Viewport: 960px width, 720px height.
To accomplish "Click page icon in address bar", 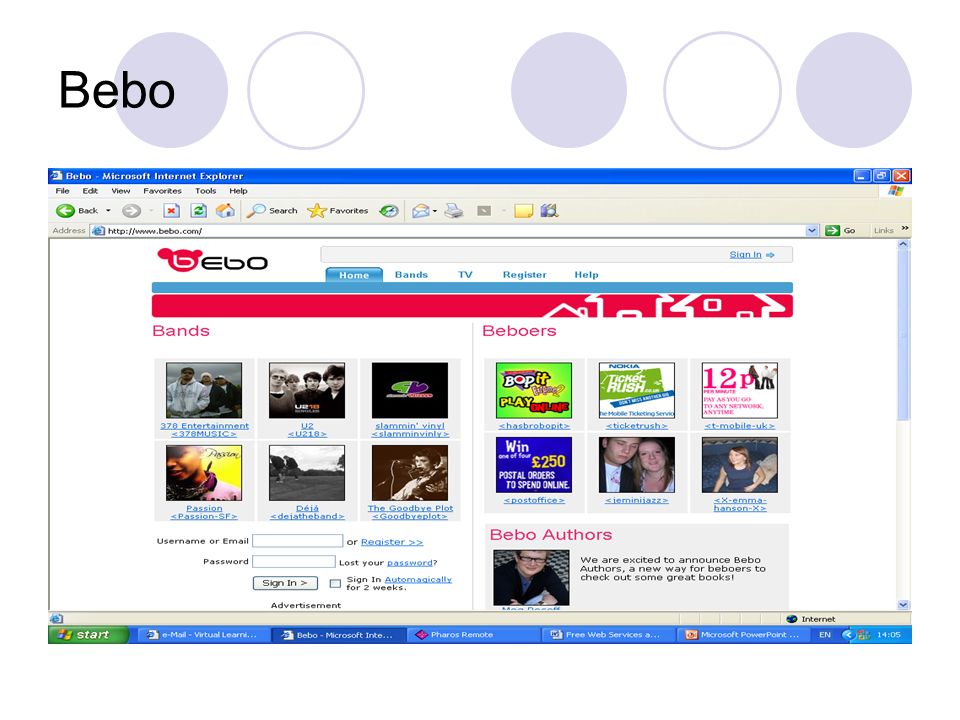I will pos(98,231).
